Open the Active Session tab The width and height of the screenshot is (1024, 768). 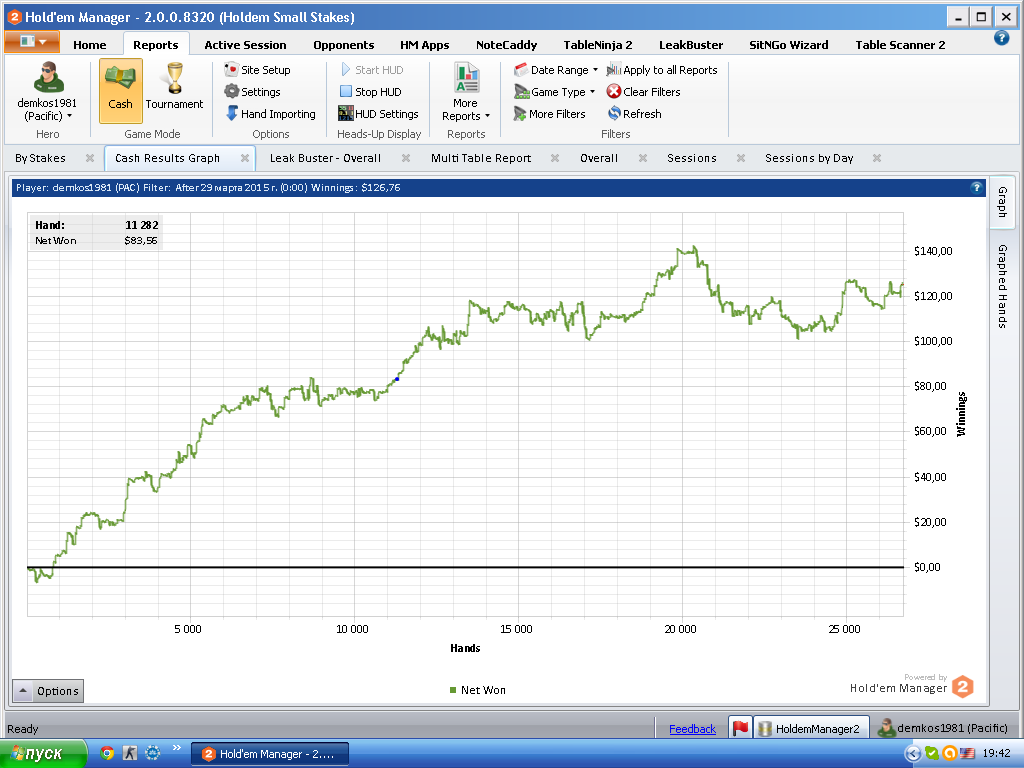[x=245, y=45]
